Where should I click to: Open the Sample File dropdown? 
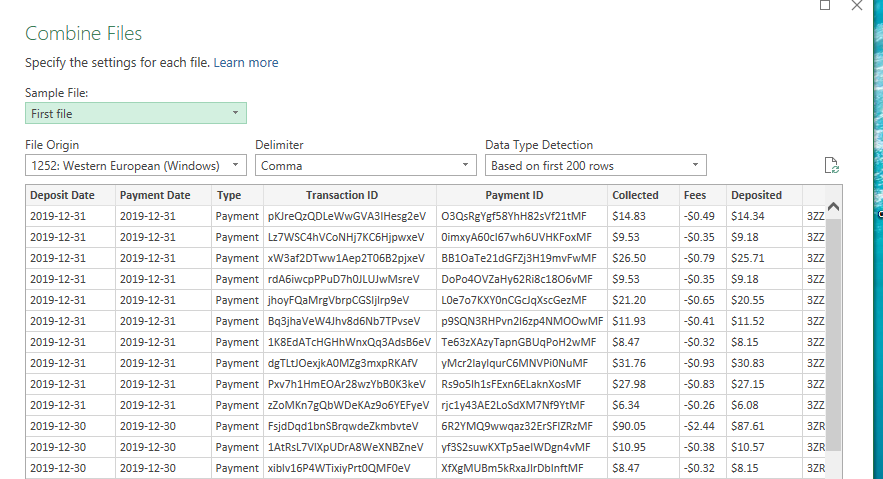click(135, 114)
